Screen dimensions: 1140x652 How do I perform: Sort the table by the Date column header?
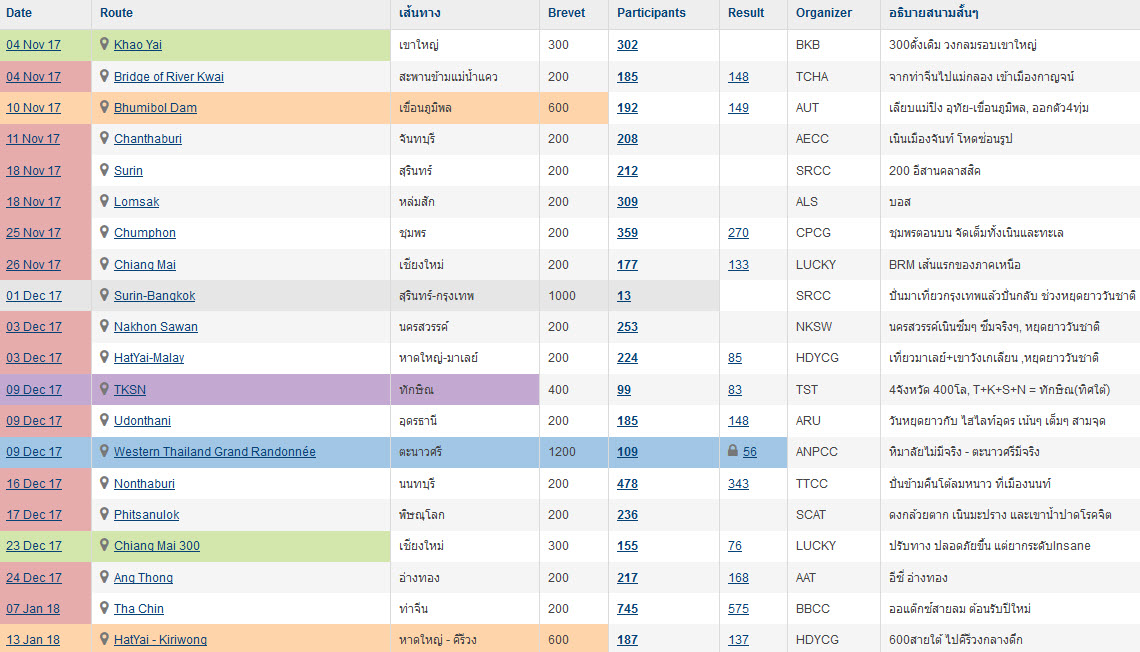[x=19, y=12]
